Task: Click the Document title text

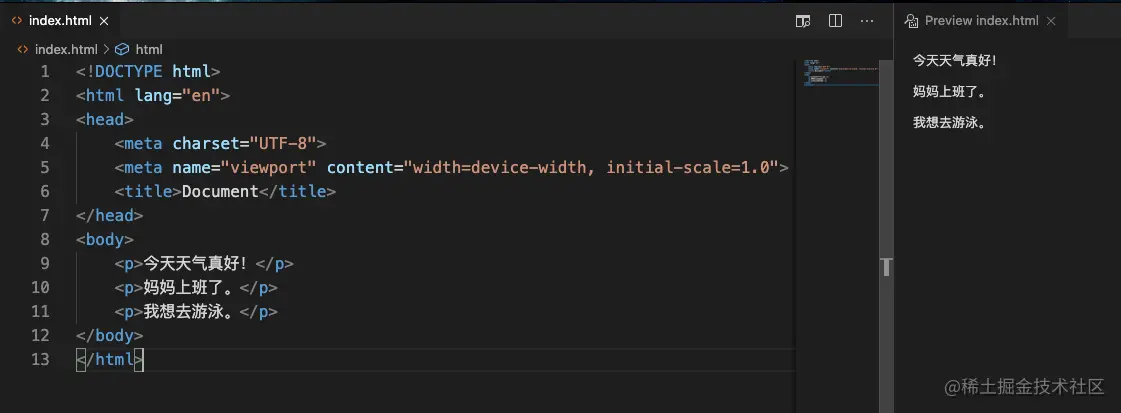Action: click(x=220, y=191)
